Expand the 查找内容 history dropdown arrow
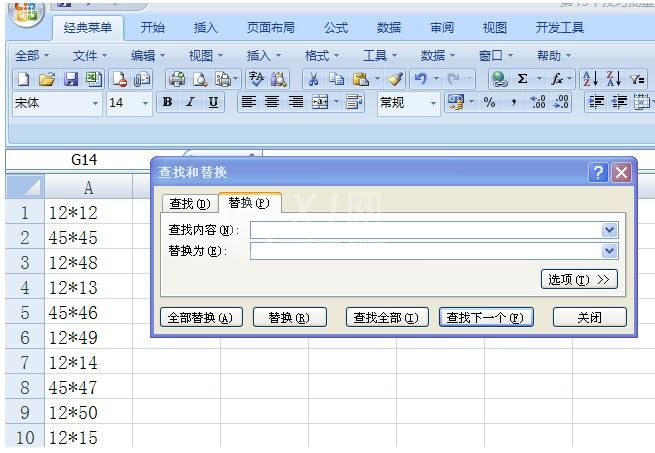 click(609, 230)
